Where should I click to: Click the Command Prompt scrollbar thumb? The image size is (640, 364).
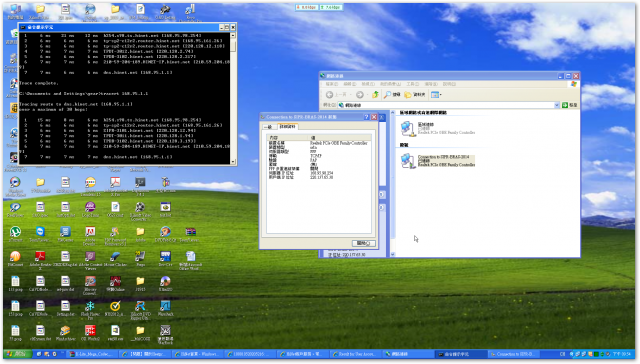[233, 45]
